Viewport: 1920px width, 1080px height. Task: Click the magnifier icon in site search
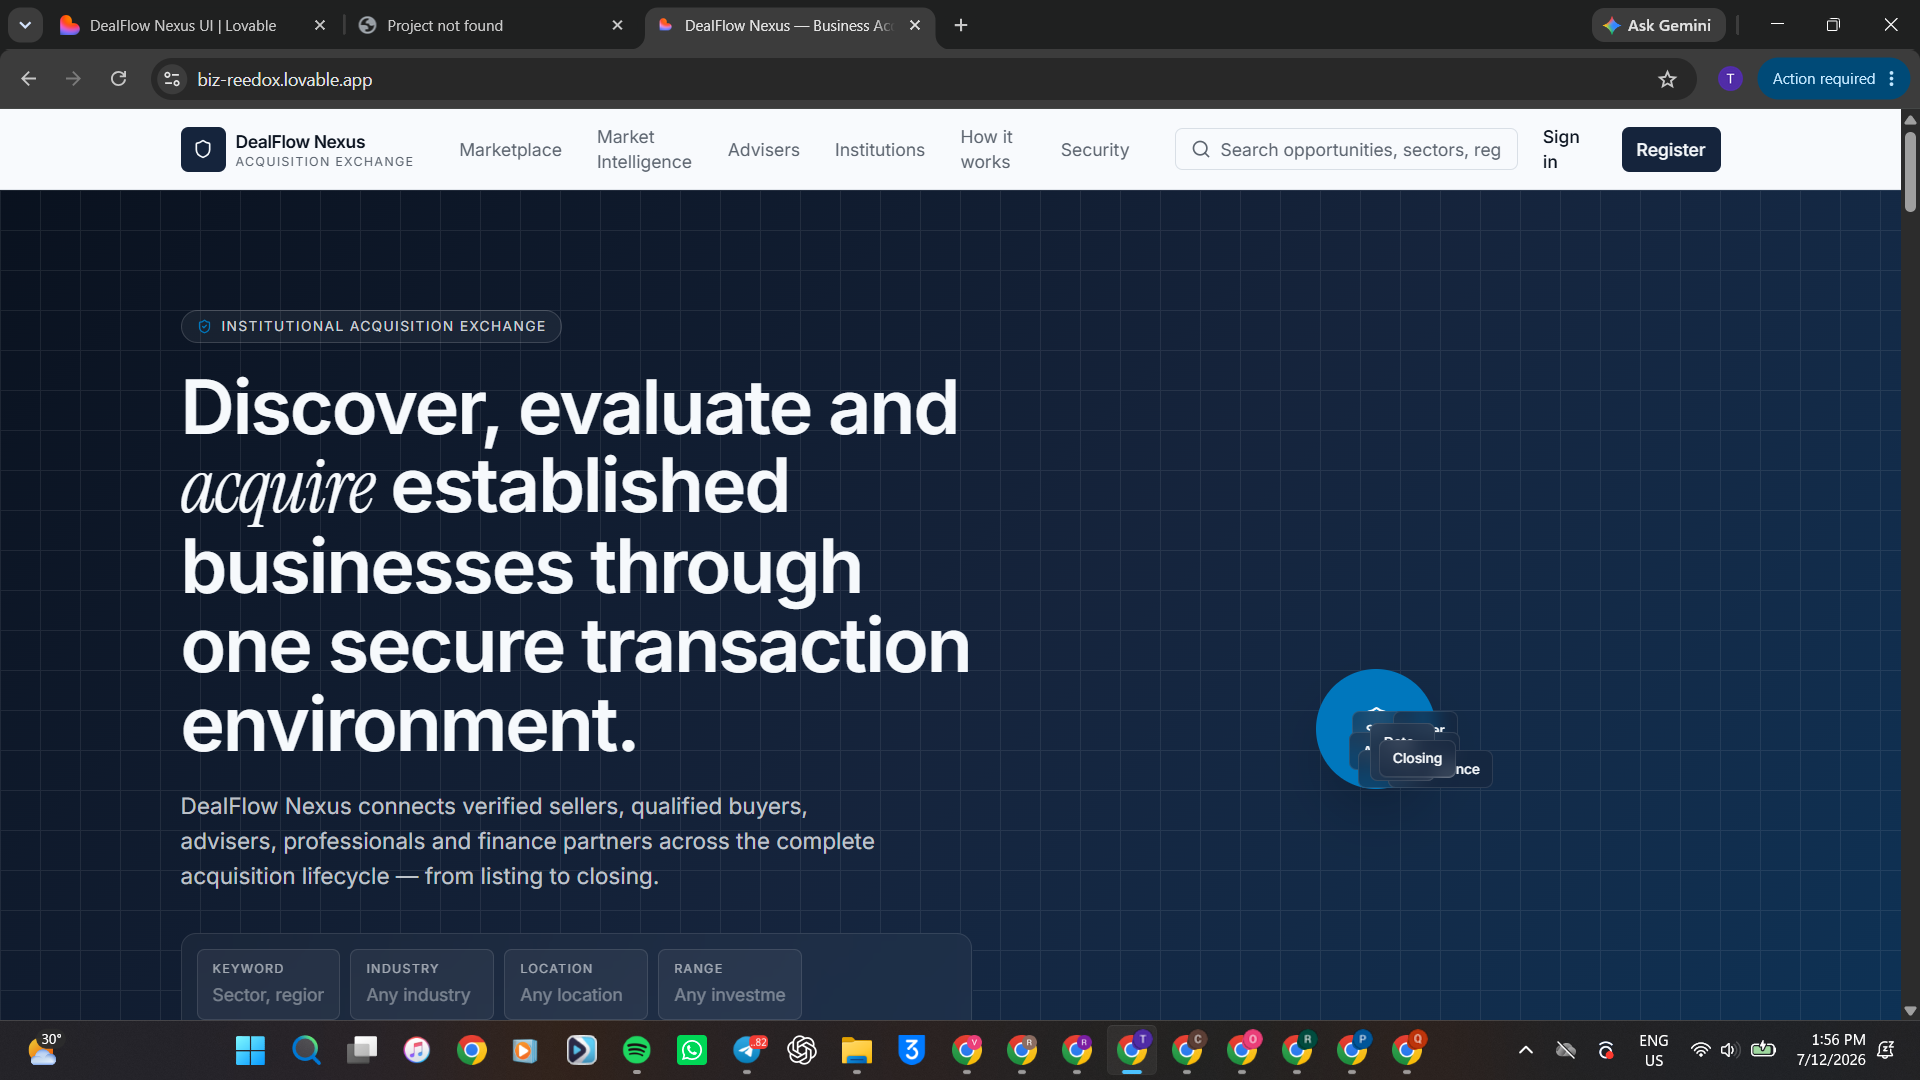[1201, 150]
